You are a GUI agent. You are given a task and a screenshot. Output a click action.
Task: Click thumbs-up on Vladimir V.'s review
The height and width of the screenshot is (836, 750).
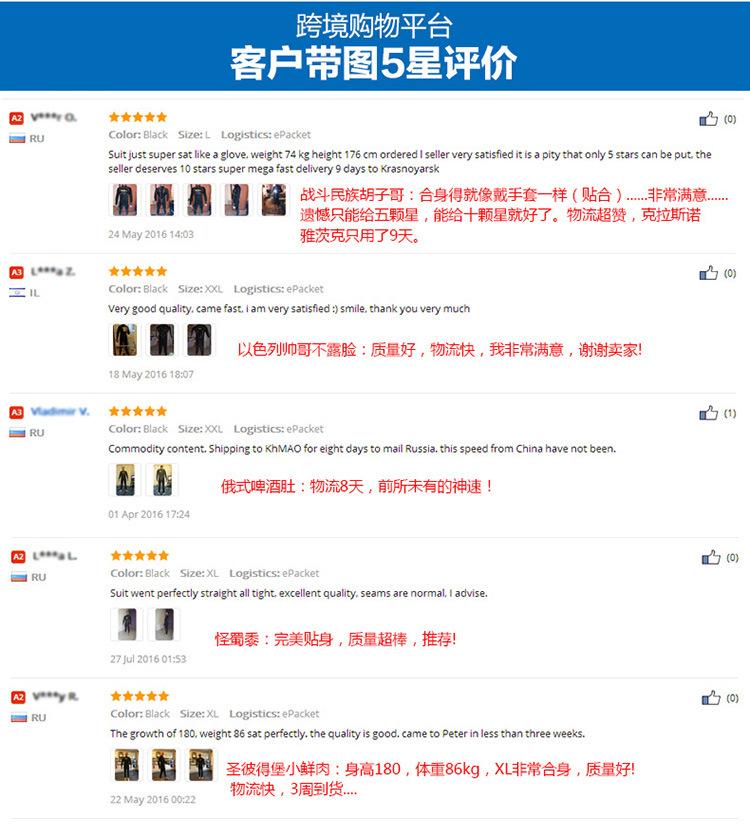click(708, 413)
